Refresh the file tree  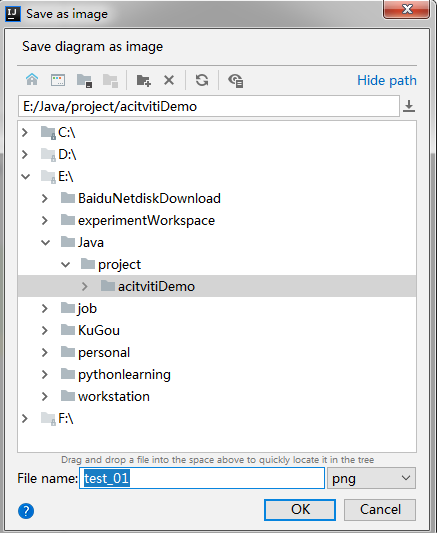202,81
